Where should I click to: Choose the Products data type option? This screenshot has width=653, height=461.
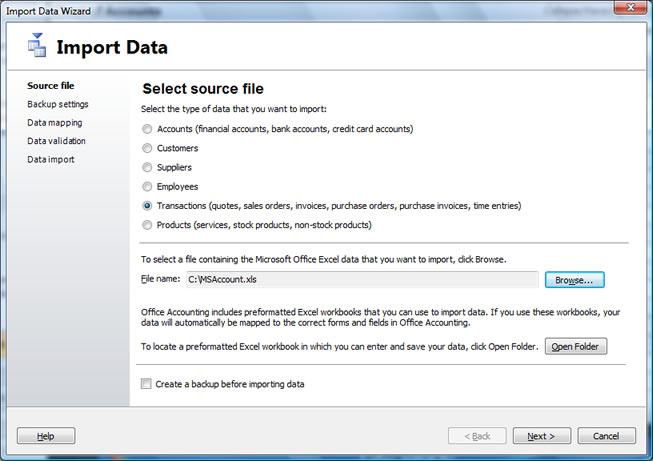[x=147, y=225]
